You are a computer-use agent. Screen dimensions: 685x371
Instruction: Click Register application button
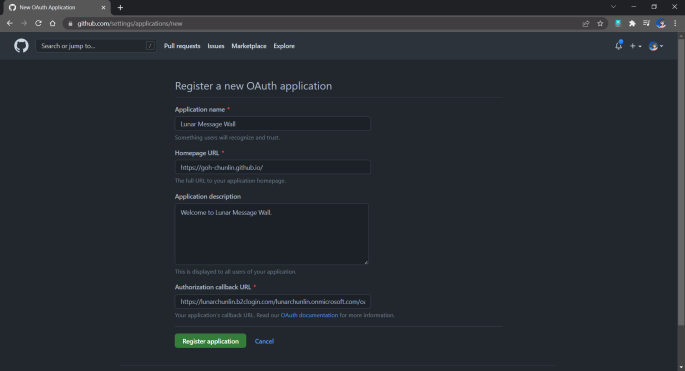coord(210,341)
